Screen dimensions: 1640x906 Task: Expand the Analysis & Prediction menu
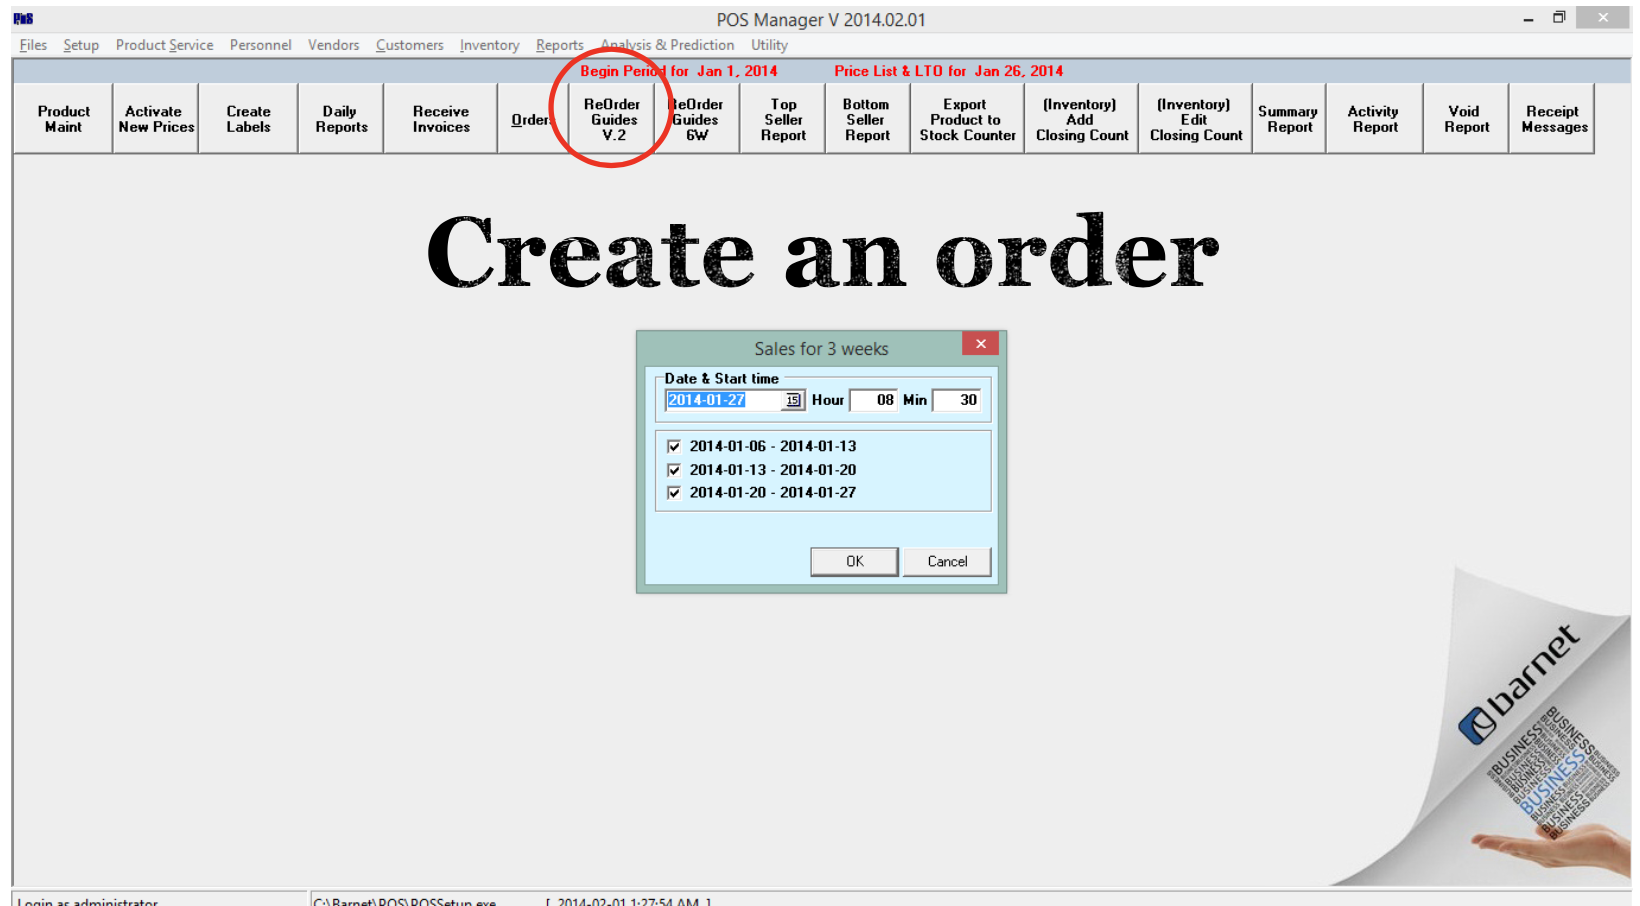click(x=667, y=45)
